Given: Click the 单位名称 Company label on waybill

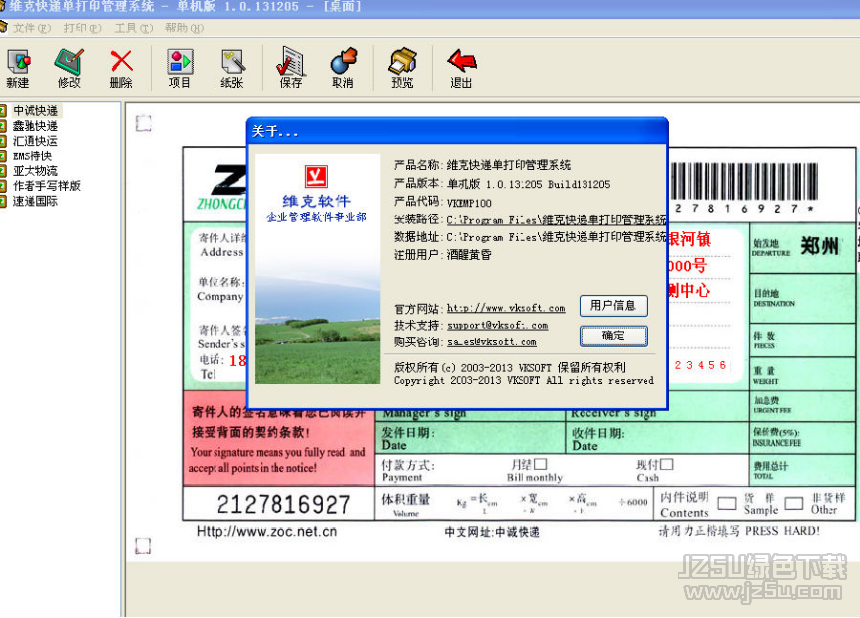Looking at the screenshot, I should point(221,289).
